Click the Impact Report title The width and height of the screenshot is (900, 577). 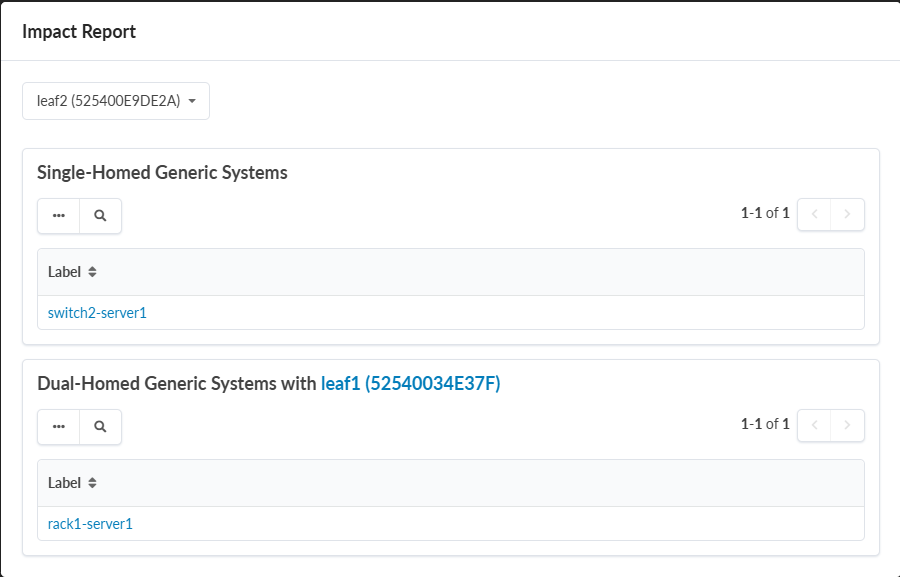pos(79,31)
